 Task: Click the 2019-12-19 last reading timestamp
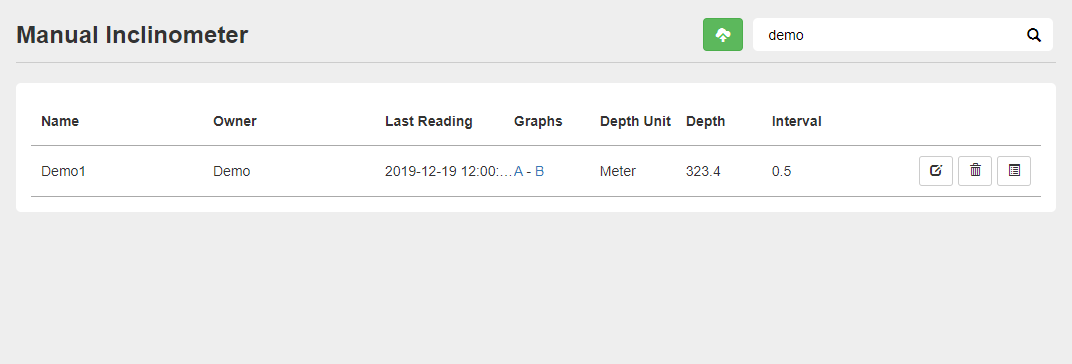pyautogui.click(x=448, y=172)
